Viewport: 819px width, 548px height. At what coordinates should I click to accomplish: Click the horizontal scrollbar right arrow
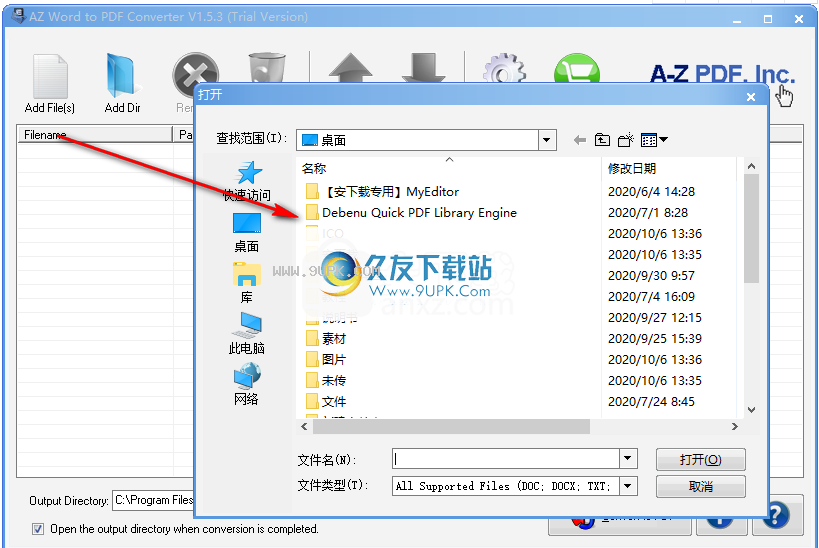734,426
